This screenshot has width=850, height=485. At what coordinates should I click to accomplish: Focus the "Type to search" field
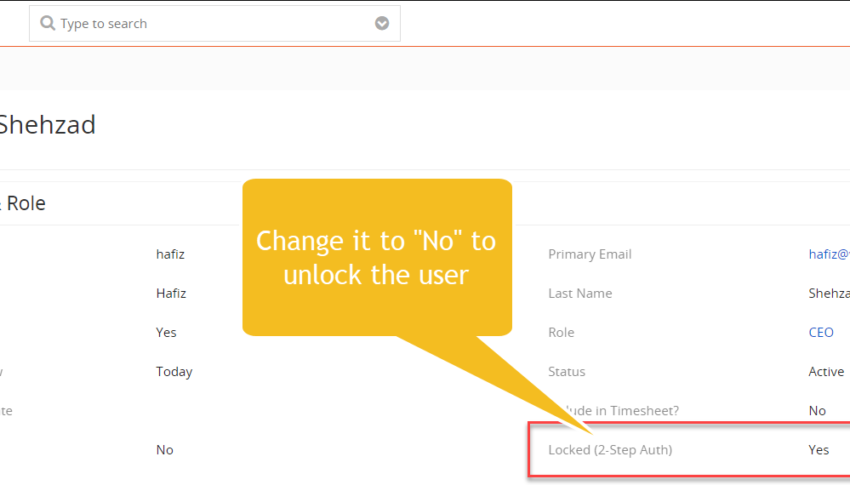(x=215, y=23)
